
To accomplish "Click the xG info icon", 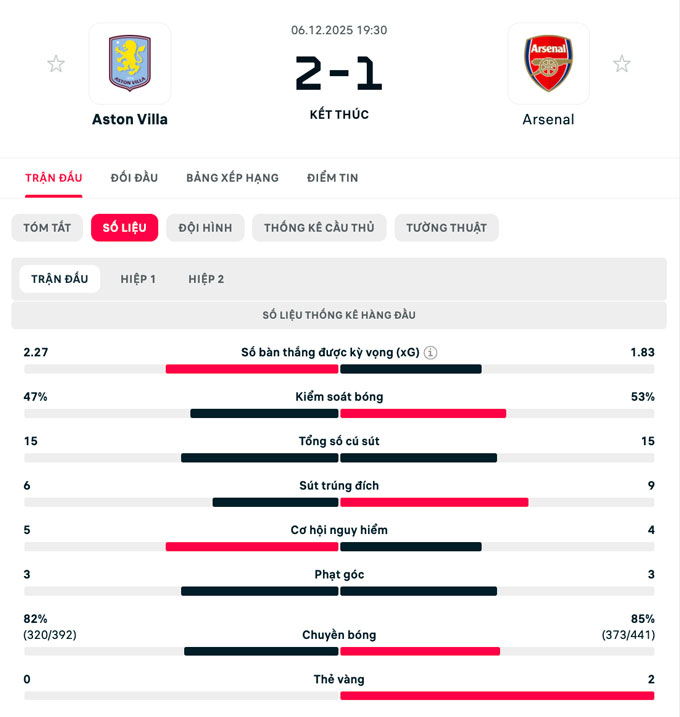I will 431,353.
